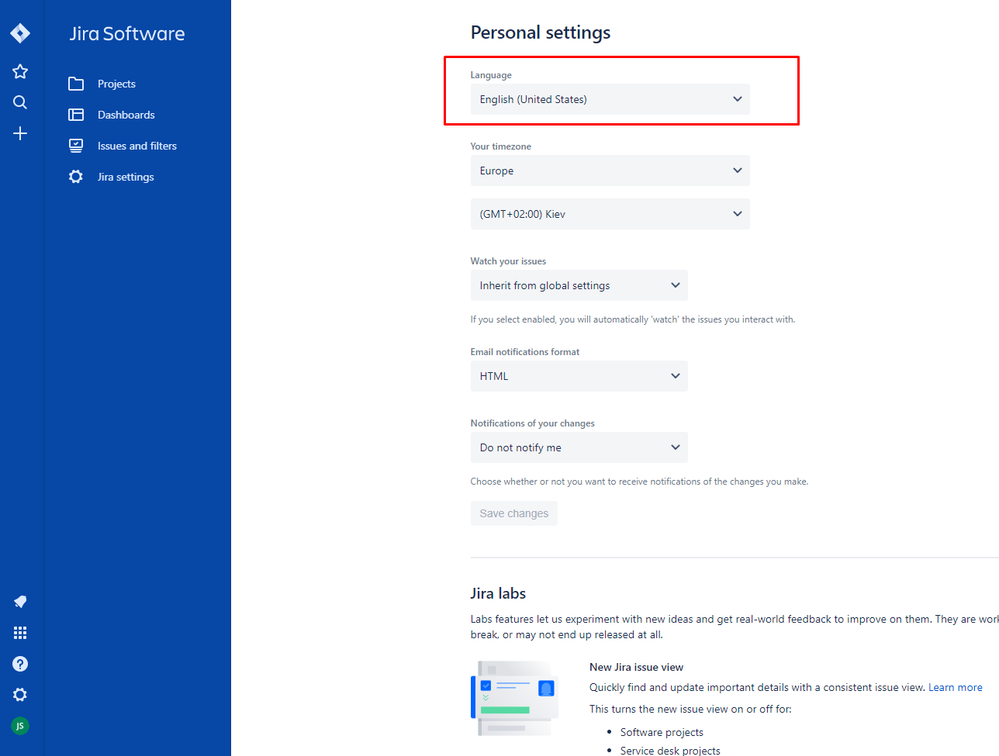Open the Watch your issues dropdown

coord(579,285)
